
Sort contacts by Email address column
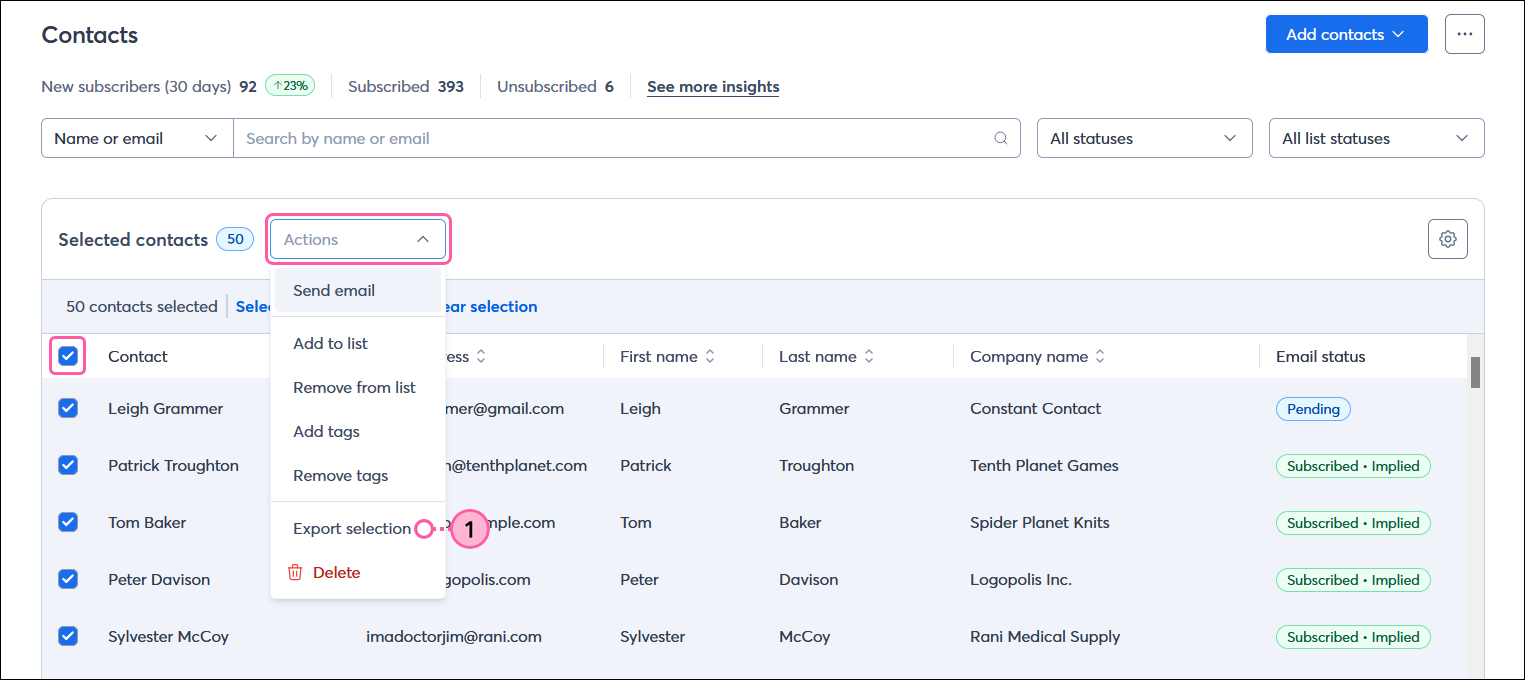[x=479, y=356]
